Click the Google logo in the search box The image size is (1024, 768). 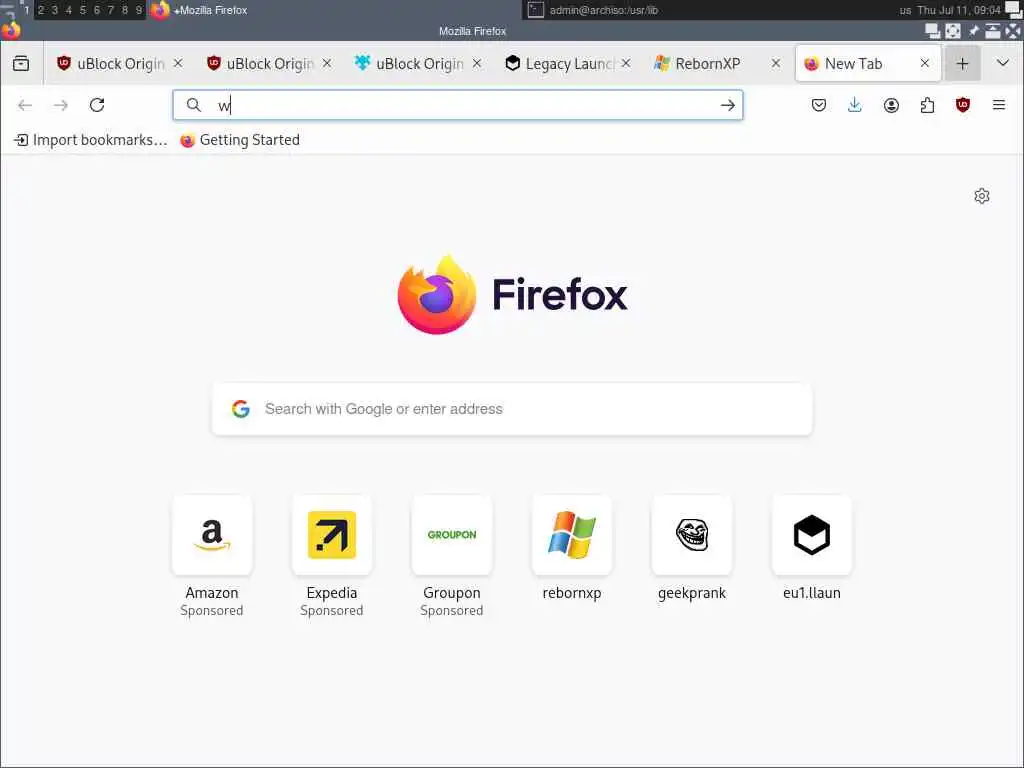tap(241, 409)
